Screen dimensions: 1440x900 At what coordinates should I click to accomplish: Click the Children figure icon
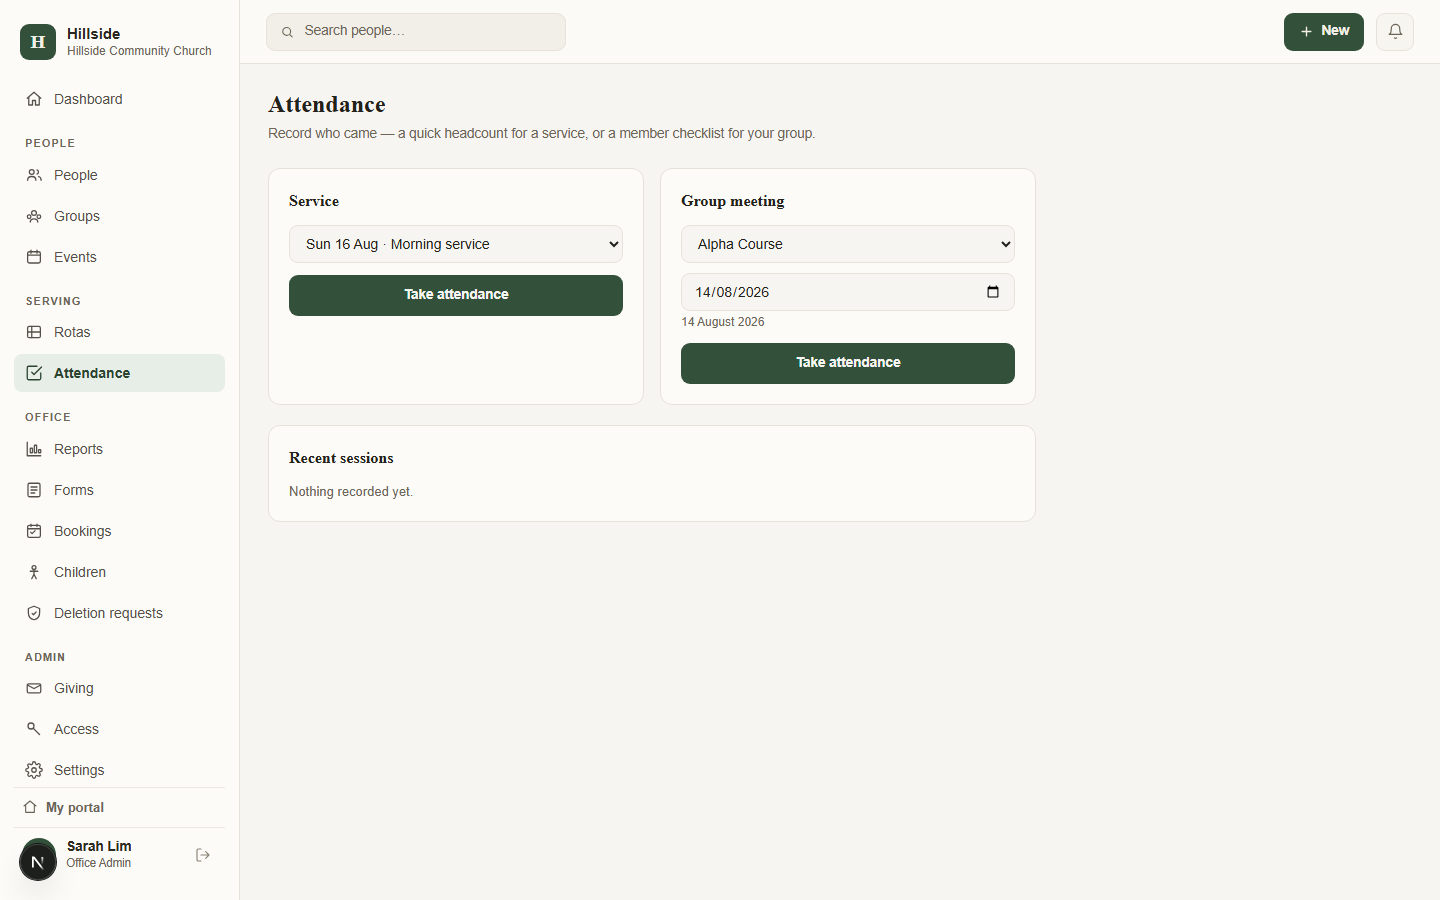click(34, 572)
